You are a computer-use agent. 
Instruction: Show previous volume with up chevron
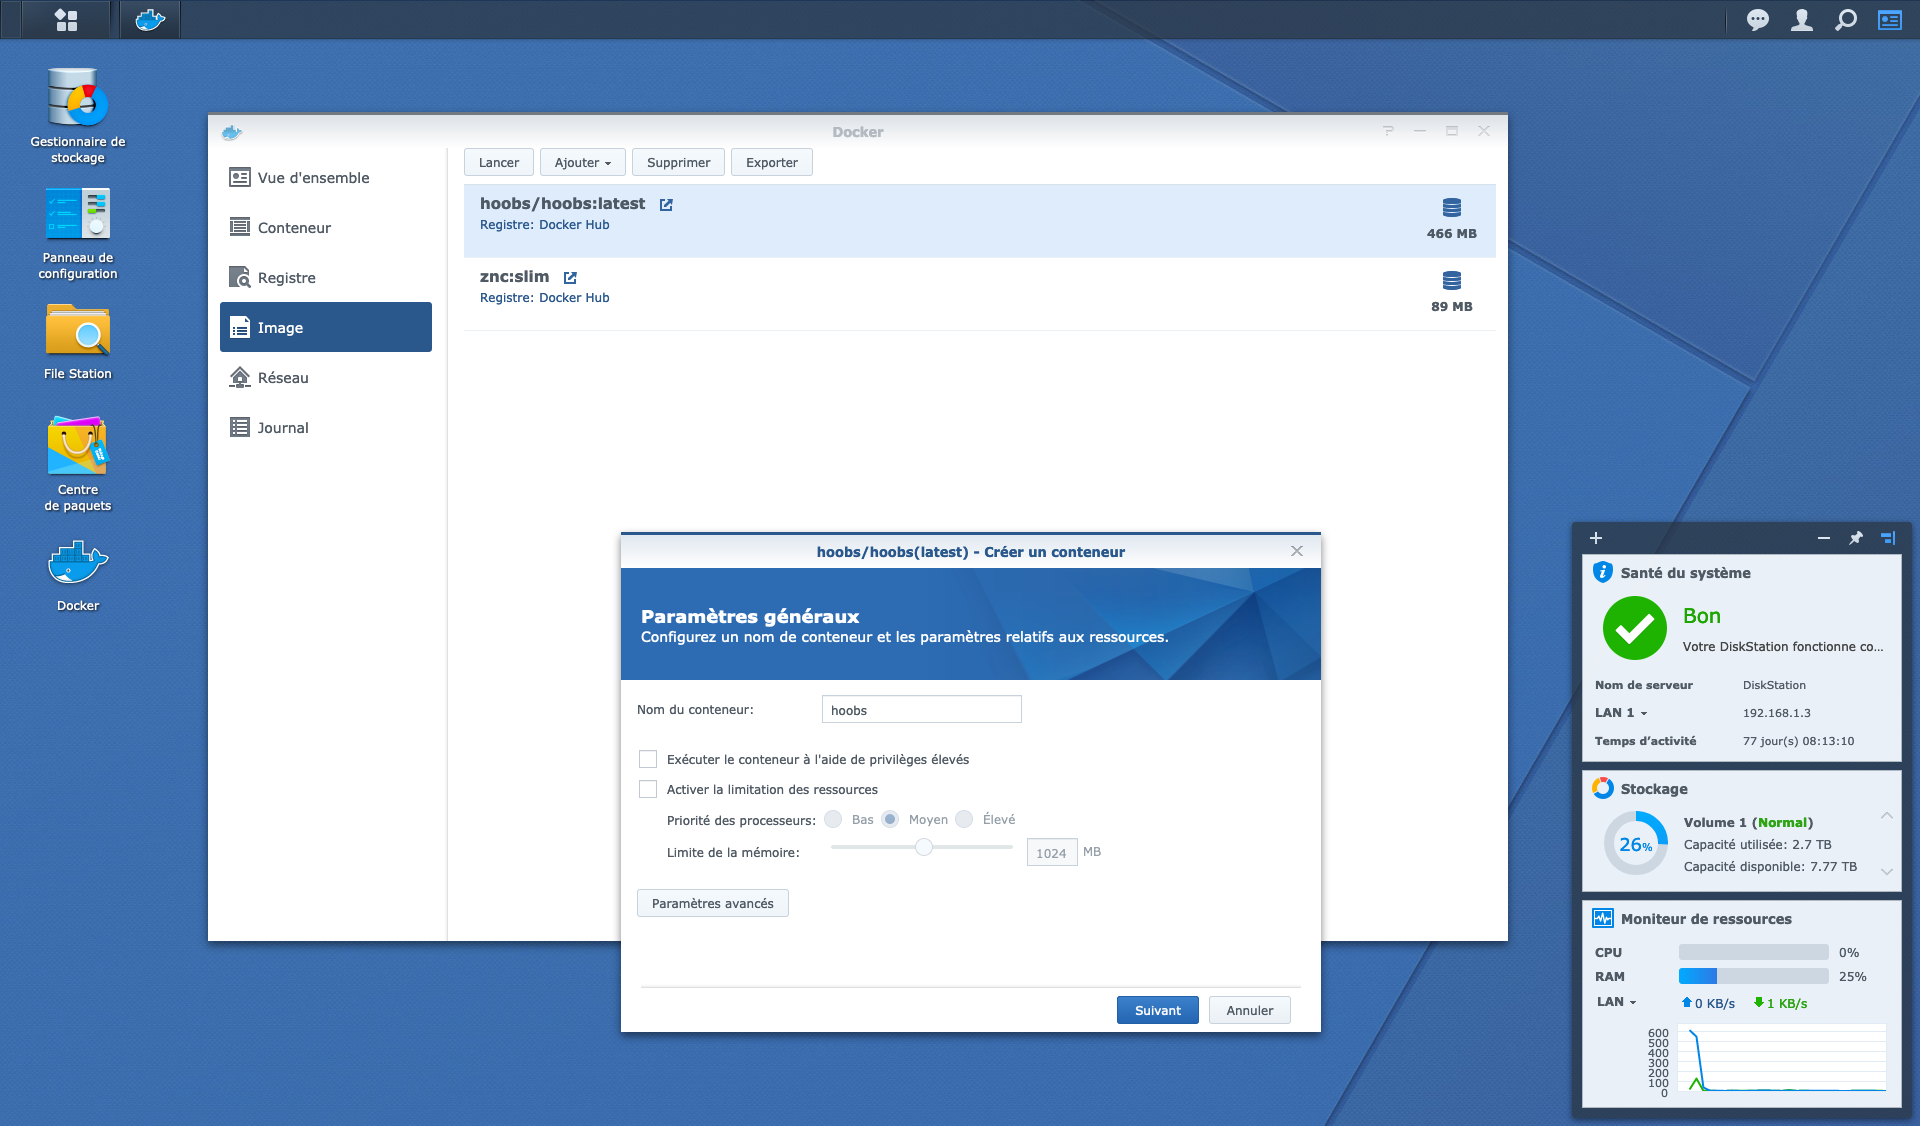[x=1886, y=816]
